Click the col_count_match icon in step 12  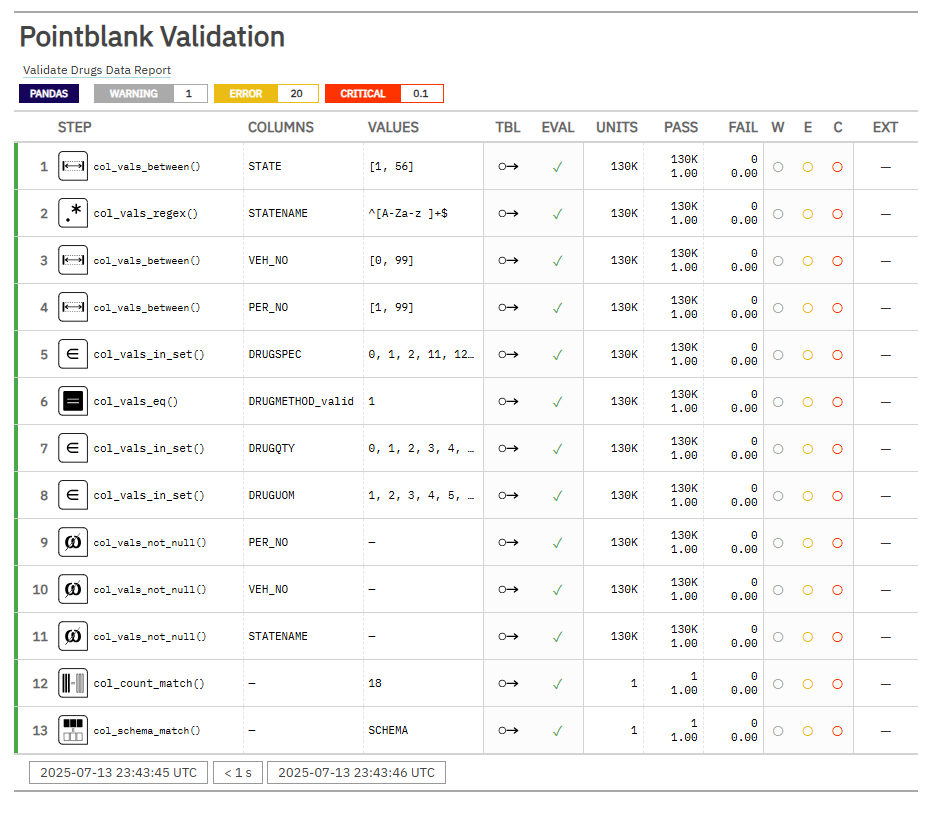tap(73, 683)
